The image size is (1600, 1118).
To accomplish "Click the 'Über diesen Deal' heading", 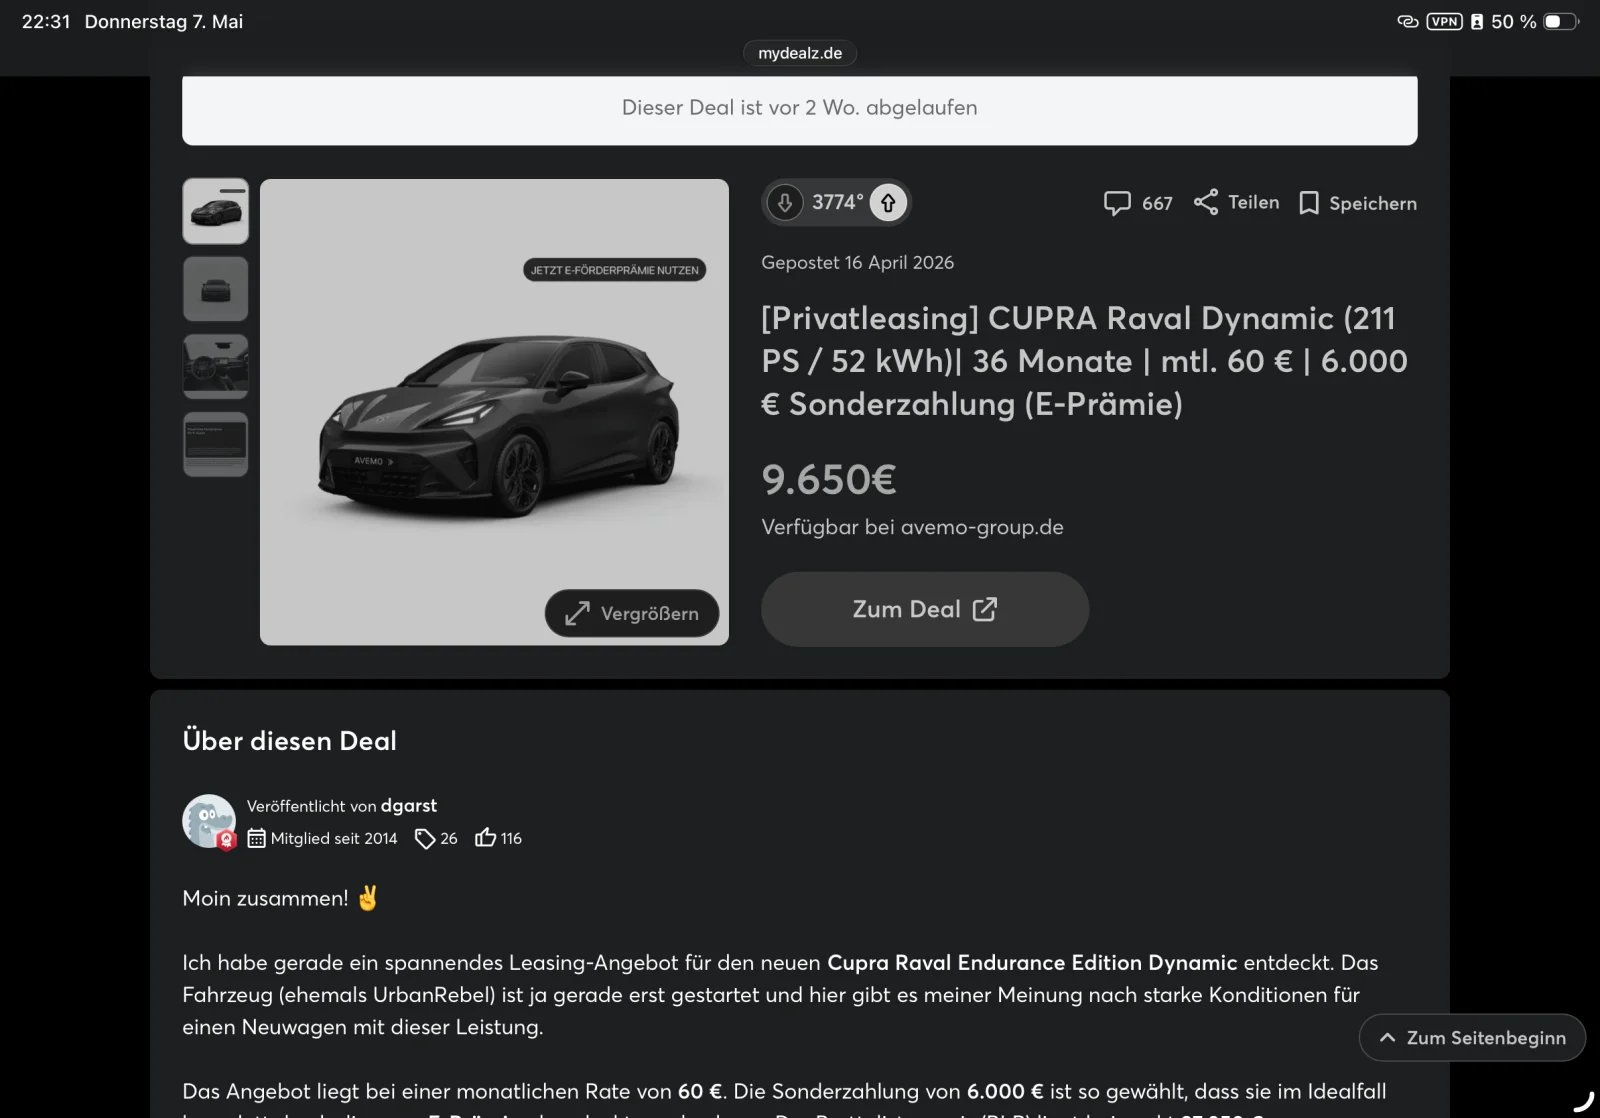I will 290,741.
